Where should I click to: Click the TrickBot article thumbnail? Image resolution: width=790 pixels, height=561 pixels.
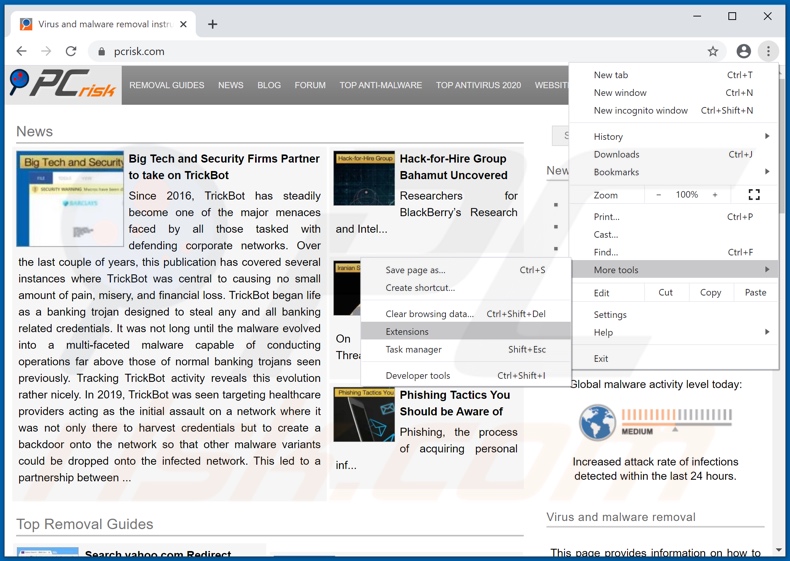tap(70, 199)
